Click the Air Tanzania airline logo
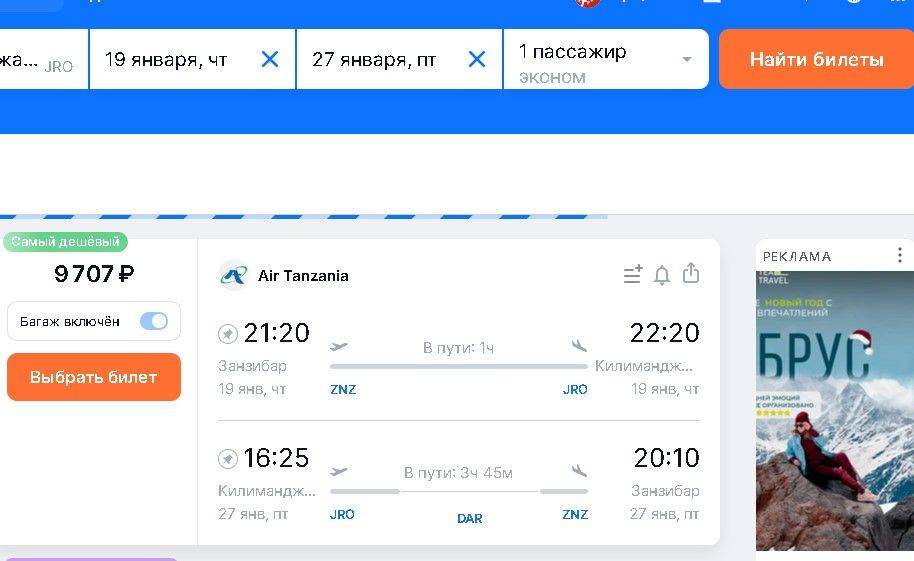The width and height of the screenshot is (914, 561). pos(234,275)
